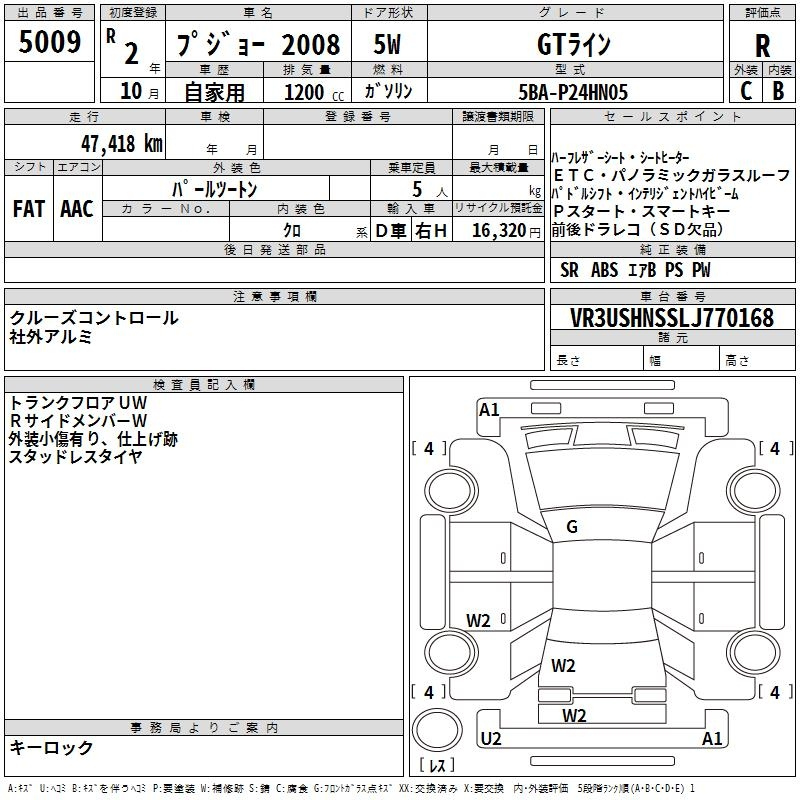The height and width of the screenshot is (800, 800).
Task: Select vehicle history 自家用
Action: [214, 92]
